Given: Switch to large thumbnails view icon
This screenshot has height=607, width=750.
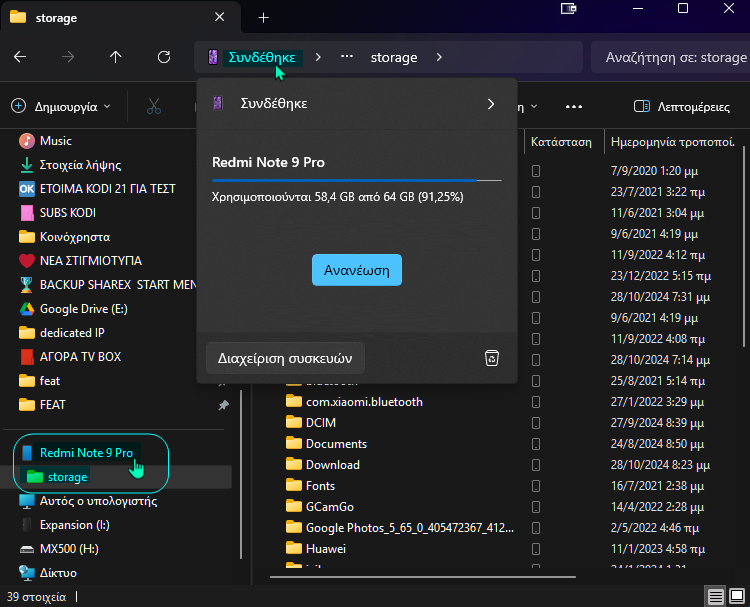Looking at the screenshot, I should tap(737, 596).
